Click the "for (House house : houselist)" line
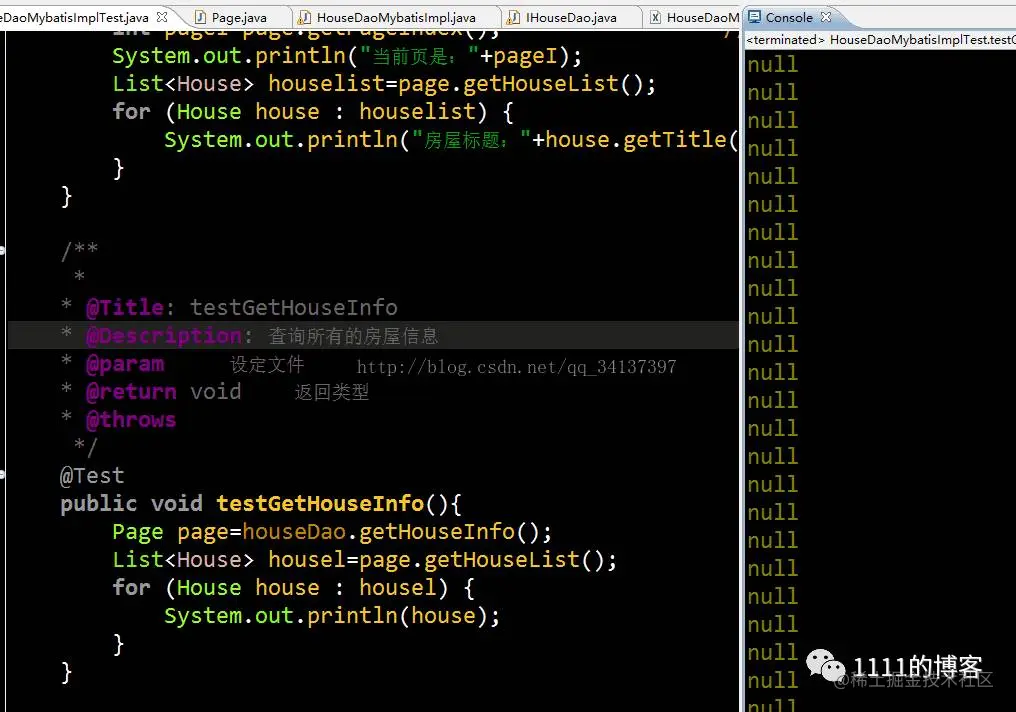 pyautogui.click(x=313, y=112)
